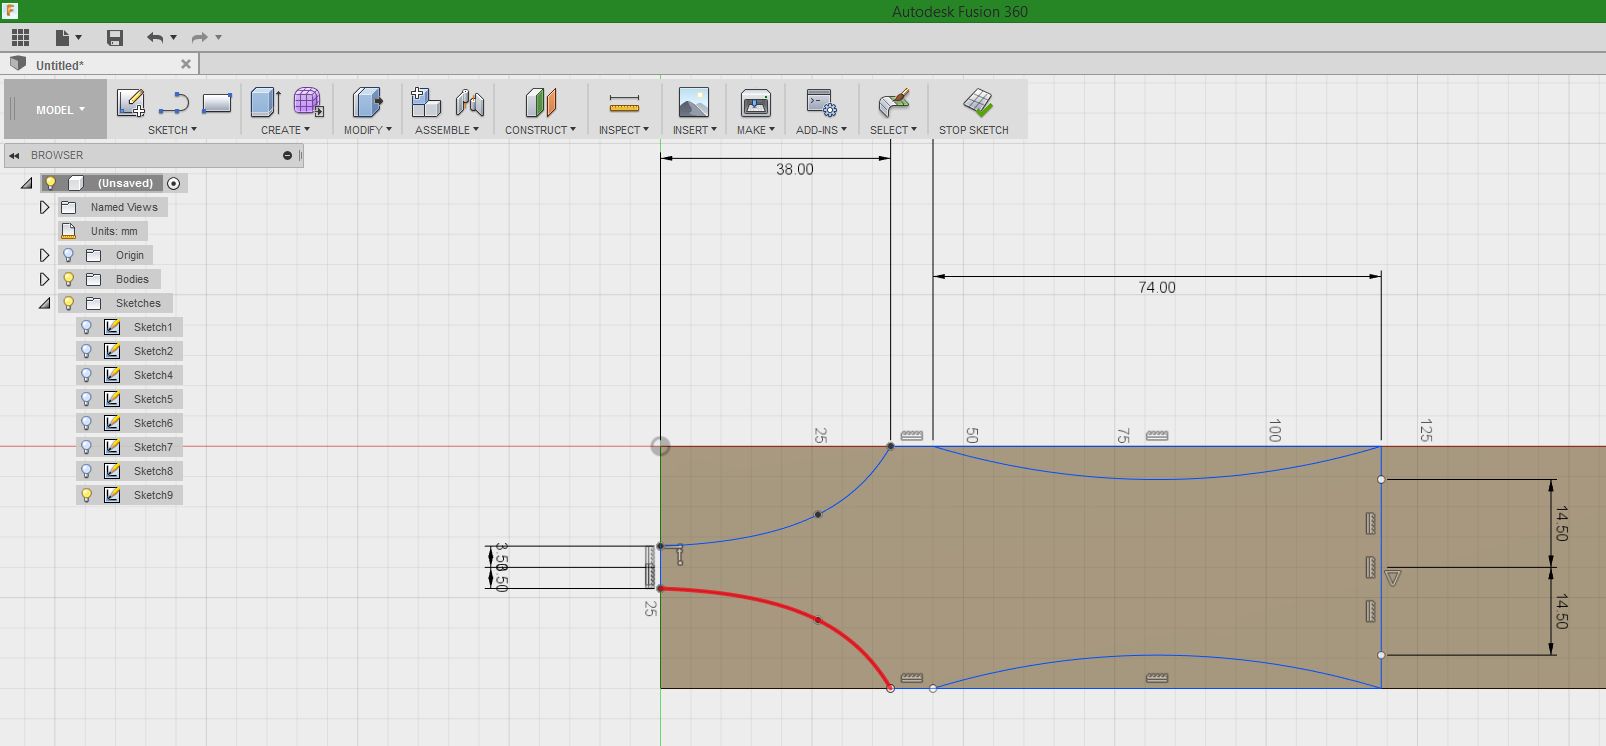Open the MAKE menu label

click(x=755, y=130)
